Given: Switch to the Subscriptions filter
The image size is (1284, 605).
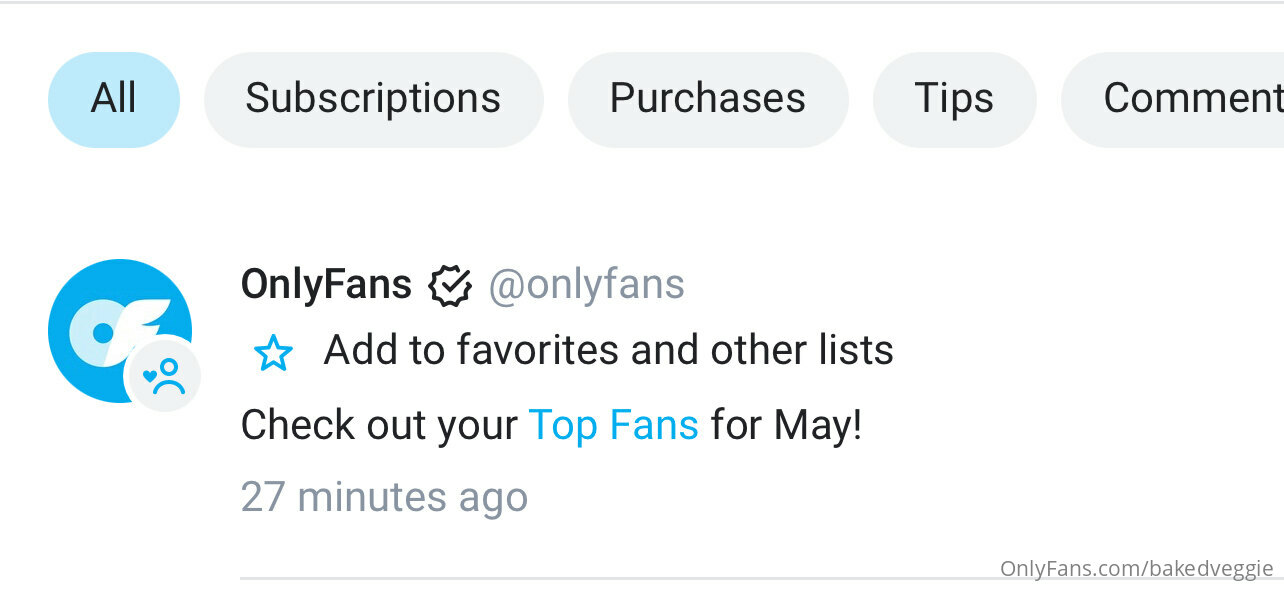Looking at the screenshot, I should coord(373,99).
